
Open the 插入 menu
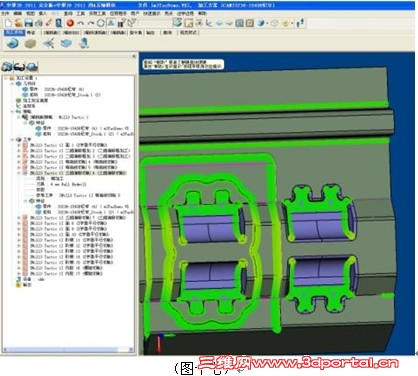tap(43, 13)
